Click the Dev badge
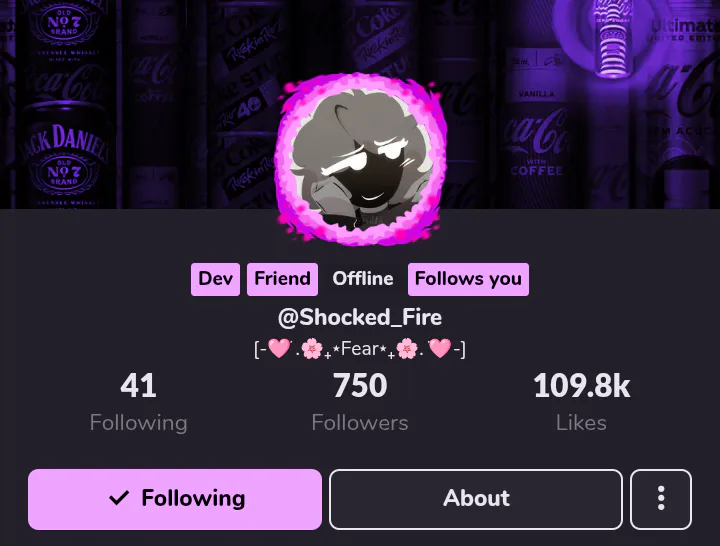This screenshot has width=720, height=546. [215, 279]
